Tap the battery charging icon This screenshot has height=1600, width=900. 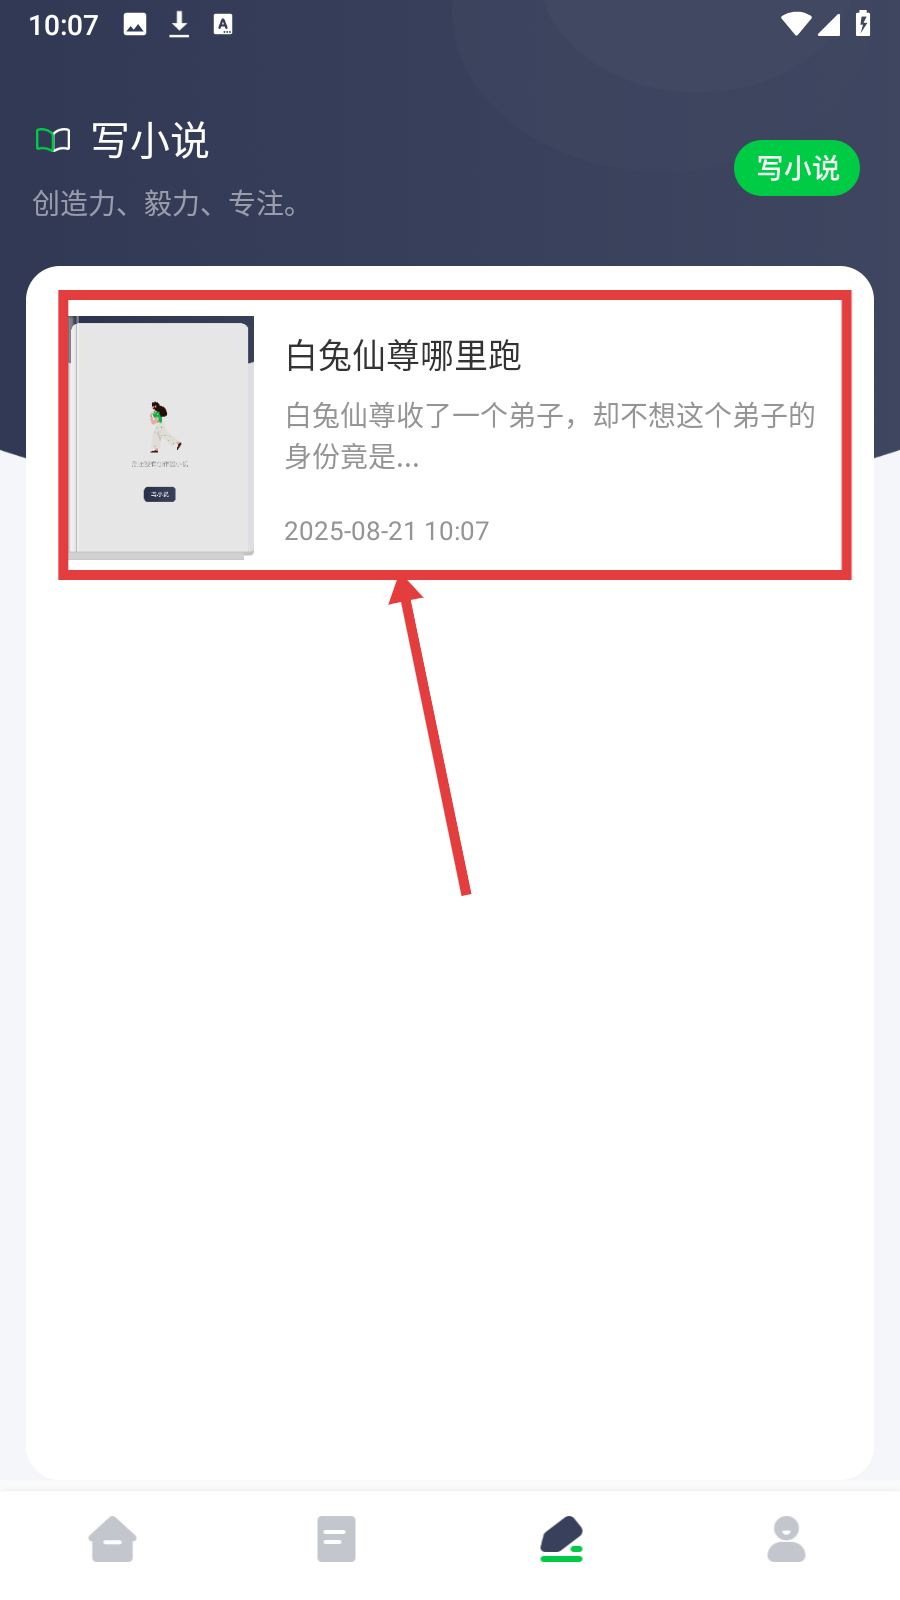(x=863, y=23)
